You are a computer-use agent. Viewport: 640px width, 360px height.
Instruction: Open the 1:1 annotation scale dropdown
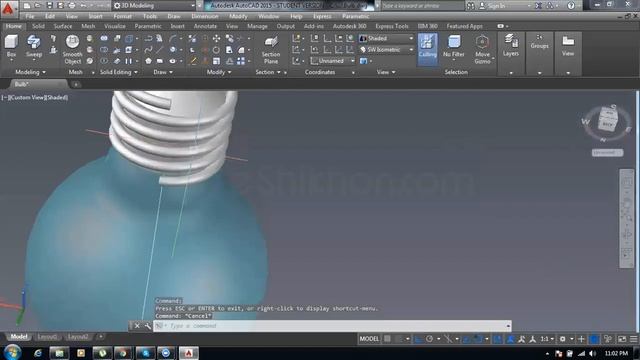pos(547,339)
